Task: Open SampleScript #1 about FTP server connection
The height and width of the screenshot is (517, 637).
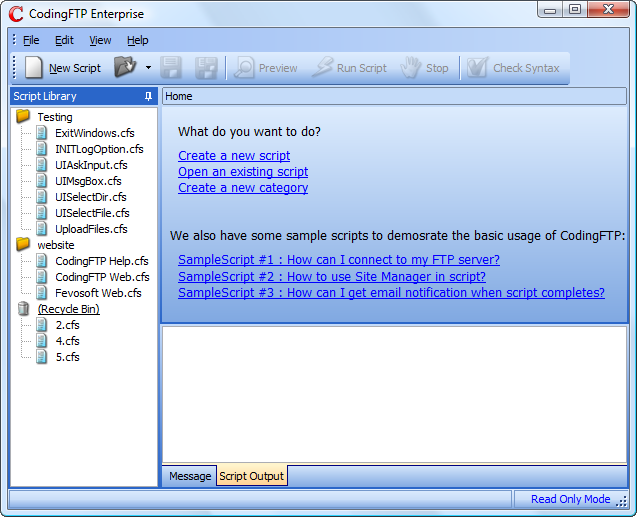Action: (339, 260)
